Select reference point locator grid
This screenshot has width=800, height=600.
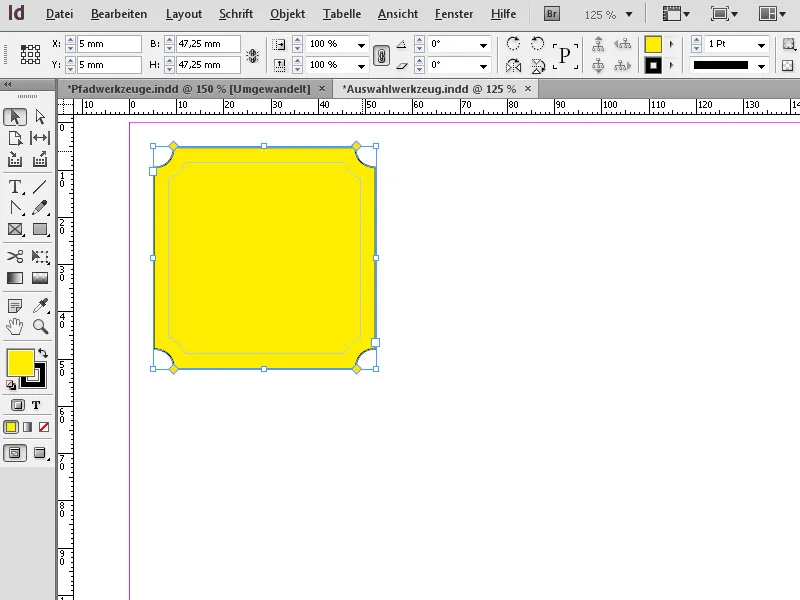pyautogui.click(x=30, y=54)
